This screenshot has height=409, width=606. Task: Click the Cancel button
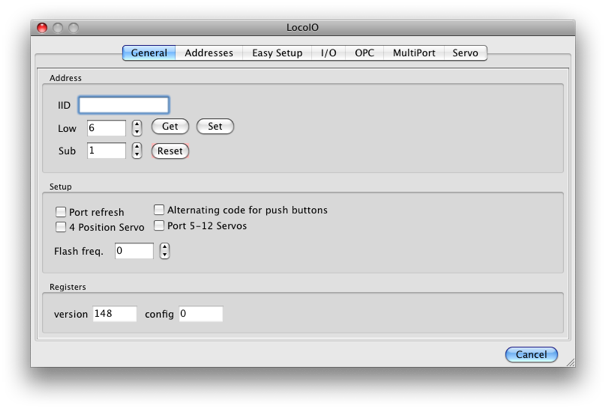click(x=531, y=354)
